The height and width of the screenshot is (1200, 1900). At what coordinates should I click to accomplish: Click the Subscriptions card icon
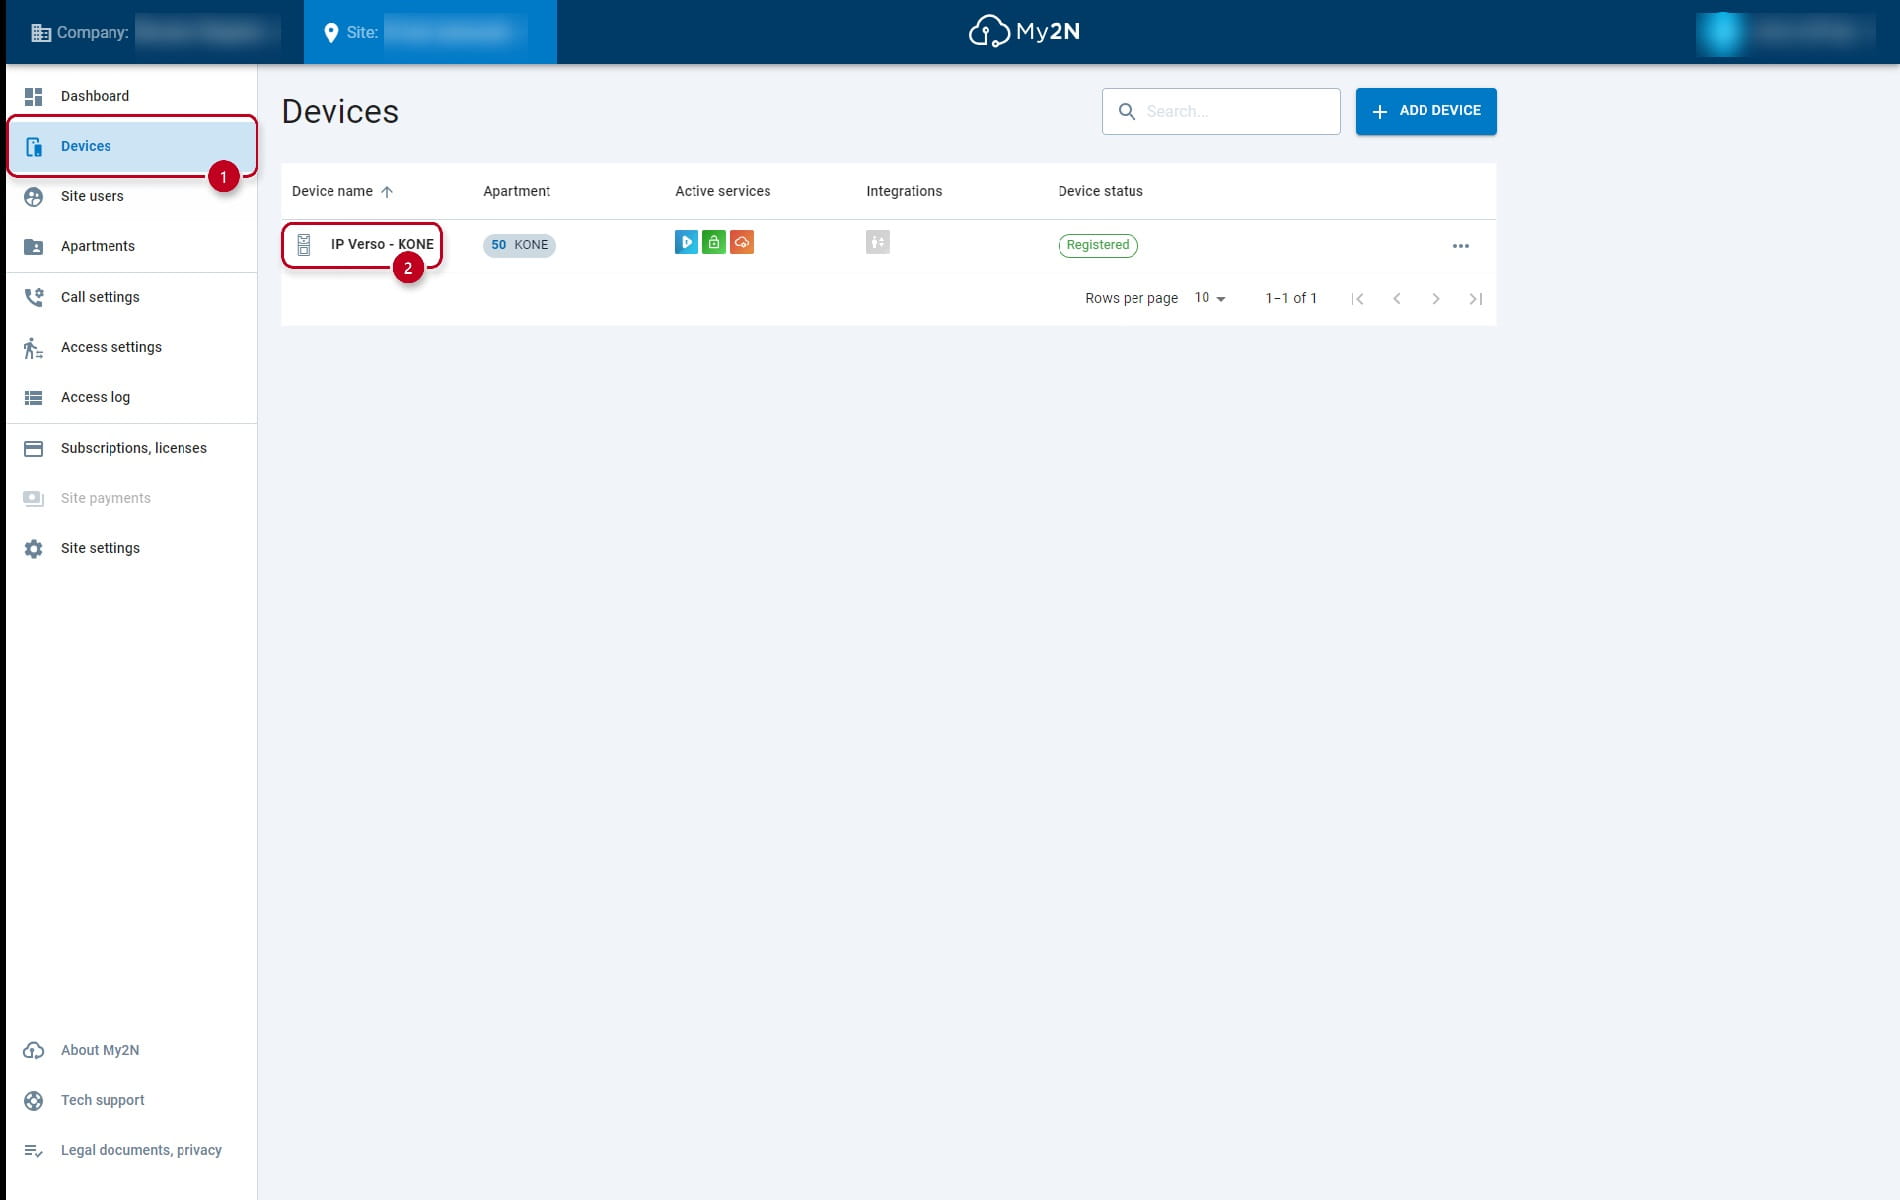coord(33,448)
